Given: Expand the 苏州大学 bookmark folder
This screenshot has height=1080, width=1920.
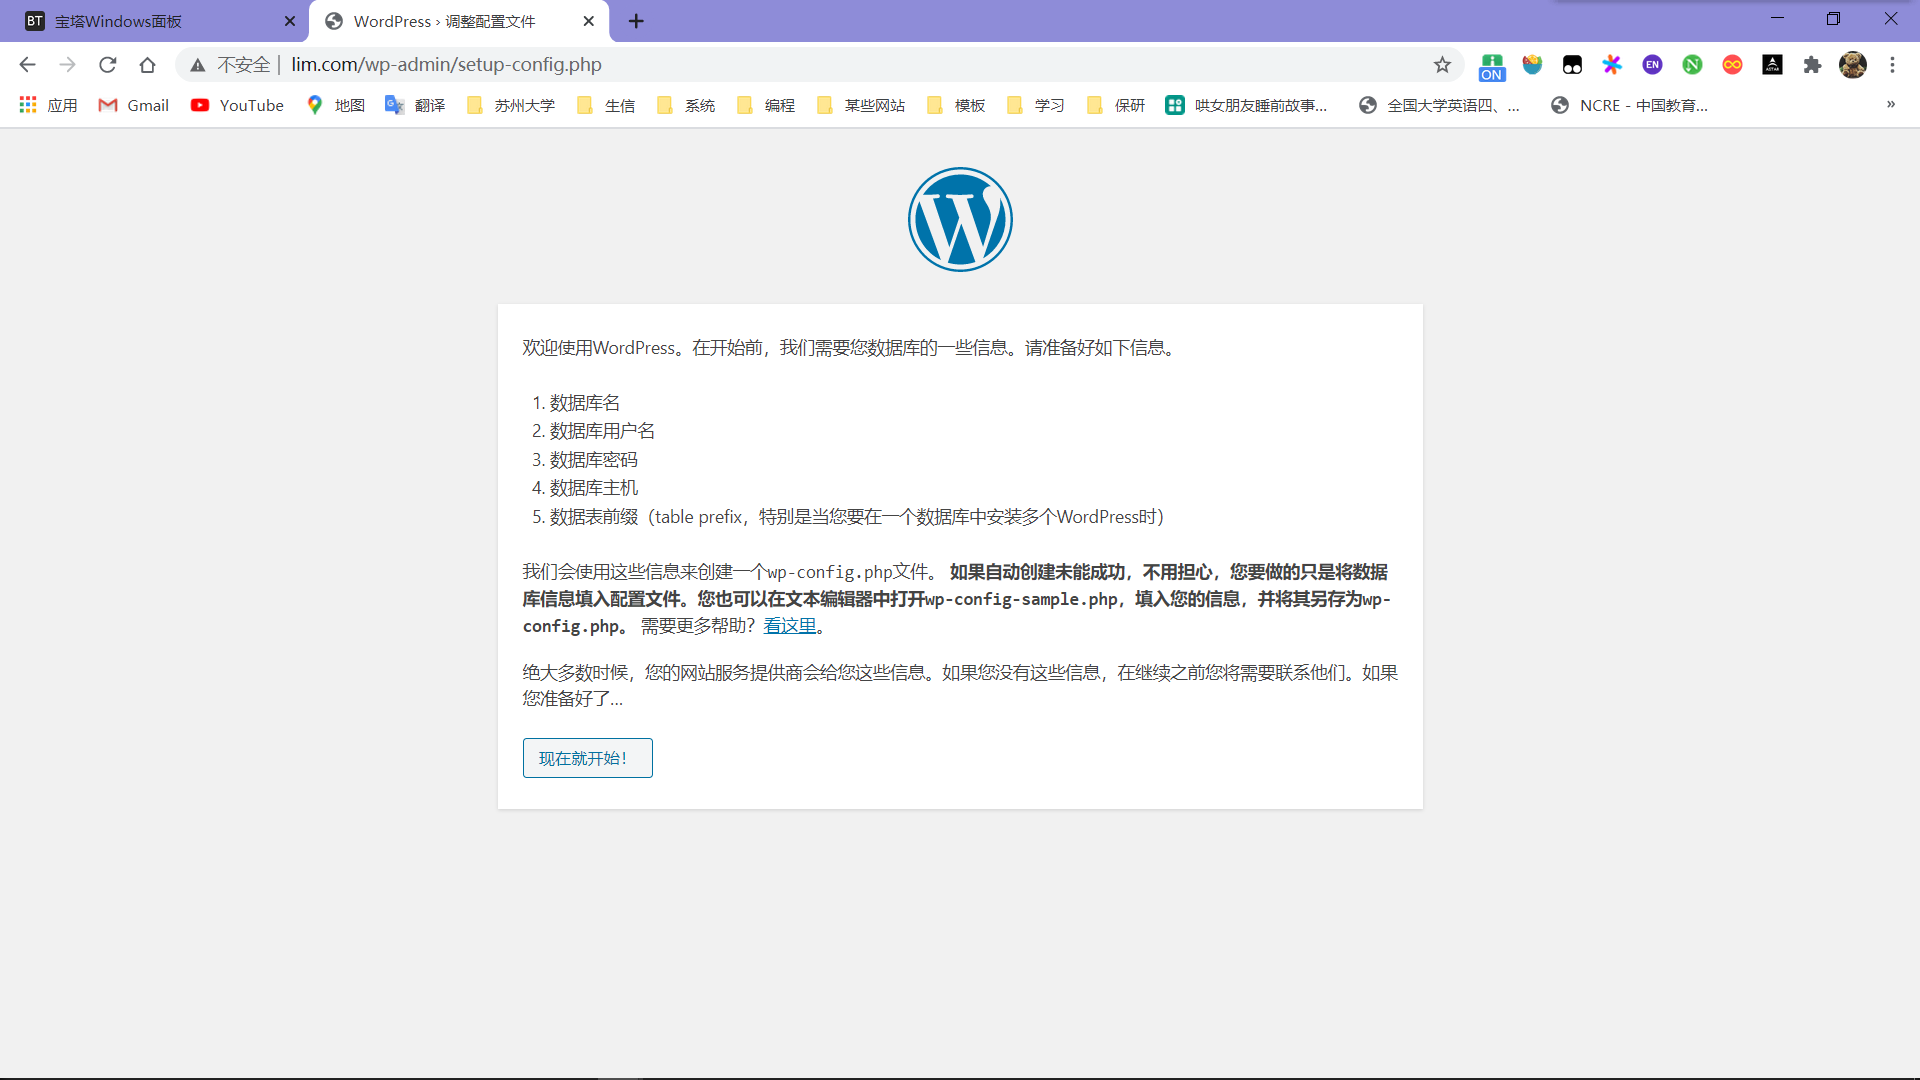Looking at the screenshot, I should [x=510, y=105].
